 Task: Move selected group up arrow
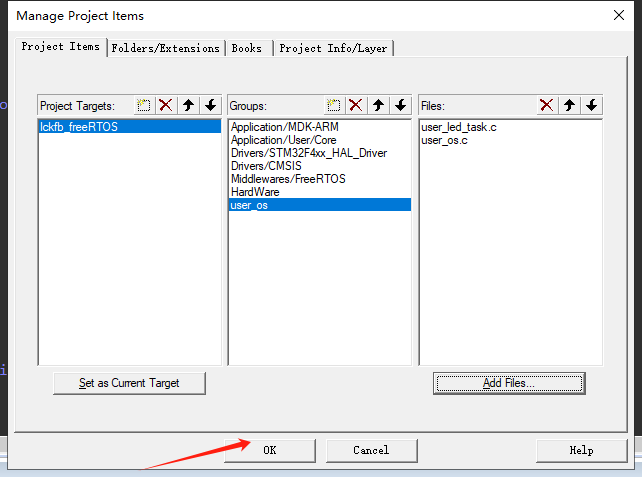click(x=378, y=105)
